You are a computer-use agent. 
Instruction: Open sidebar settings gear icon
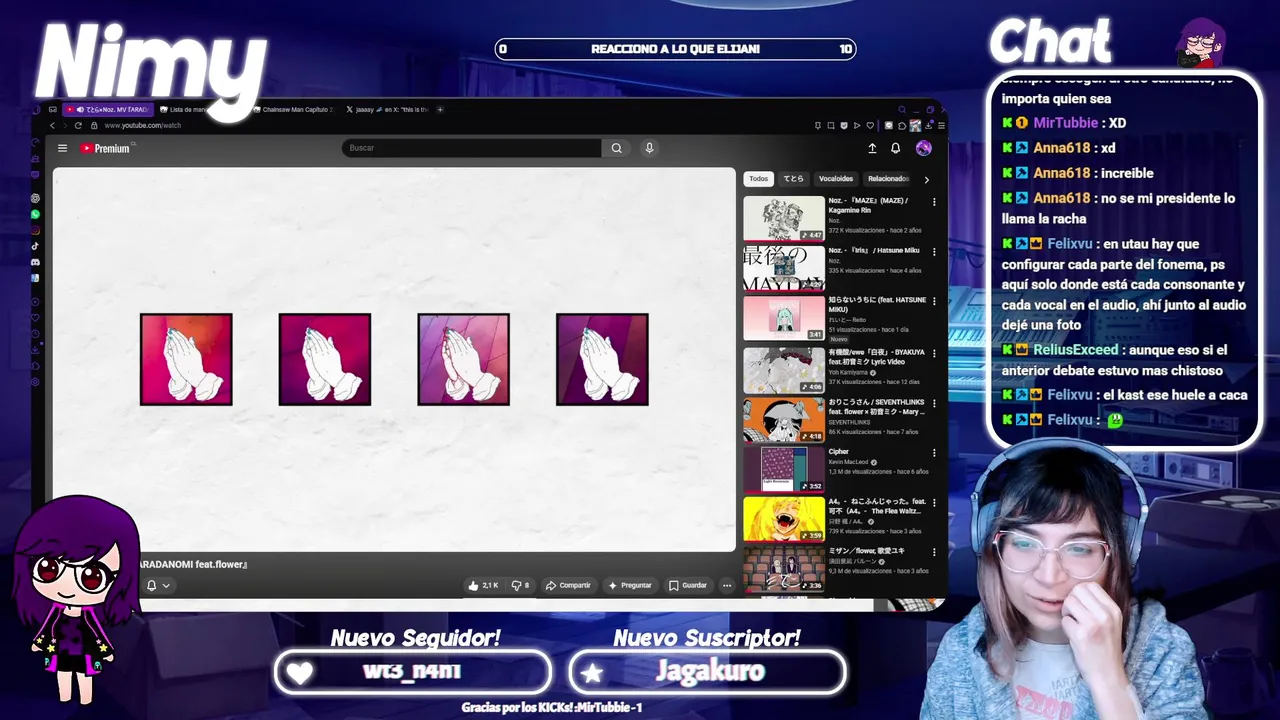(x=35, y=382)
